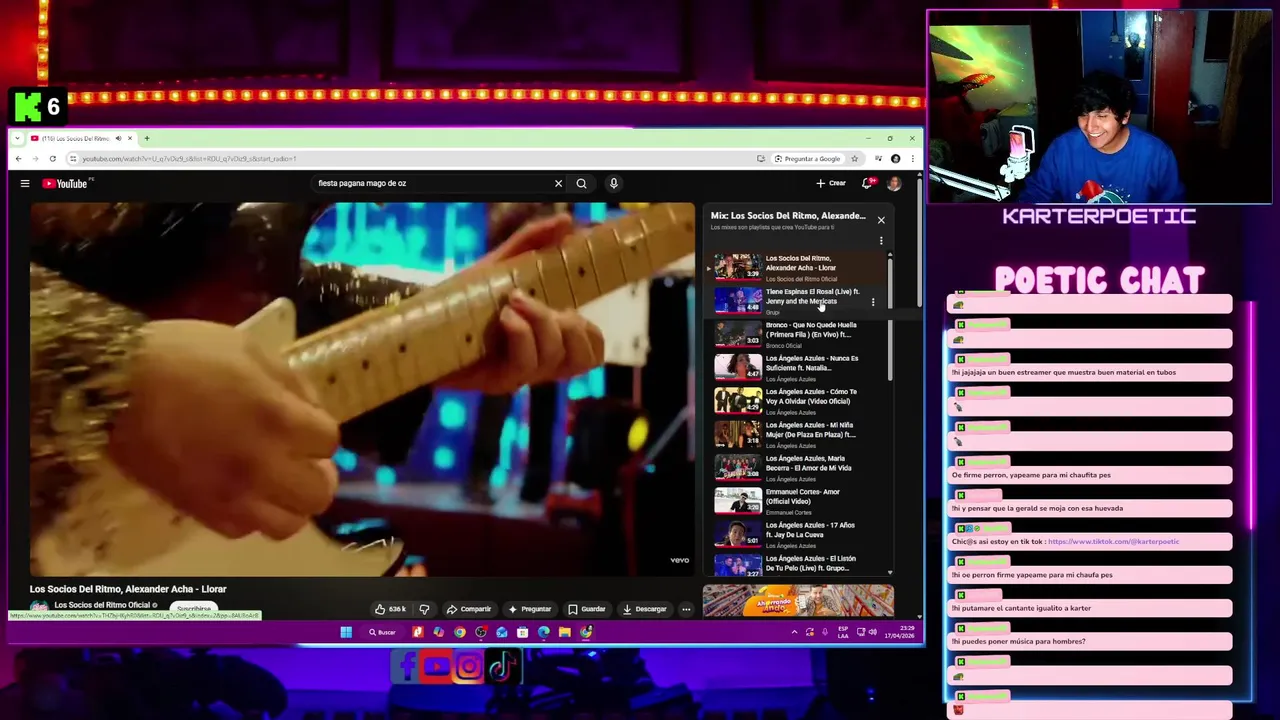This screenshot has height=720, width=1280.
Task: Reload the page in the browser
Action: 52,159
